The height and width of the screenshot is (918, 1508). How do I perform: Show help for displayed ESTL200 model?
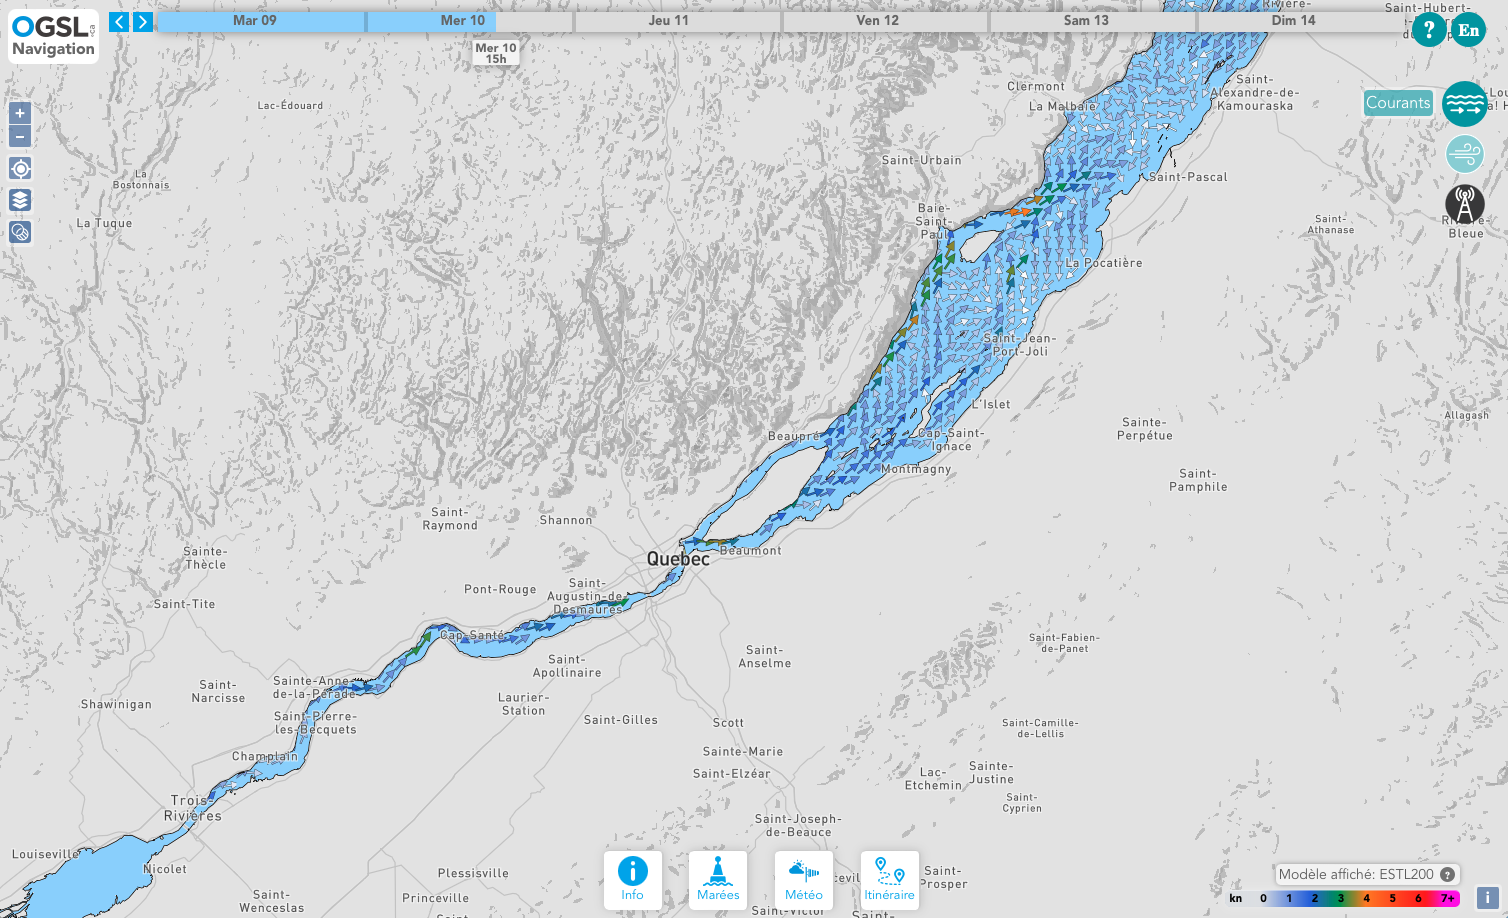pos(1447,874)
